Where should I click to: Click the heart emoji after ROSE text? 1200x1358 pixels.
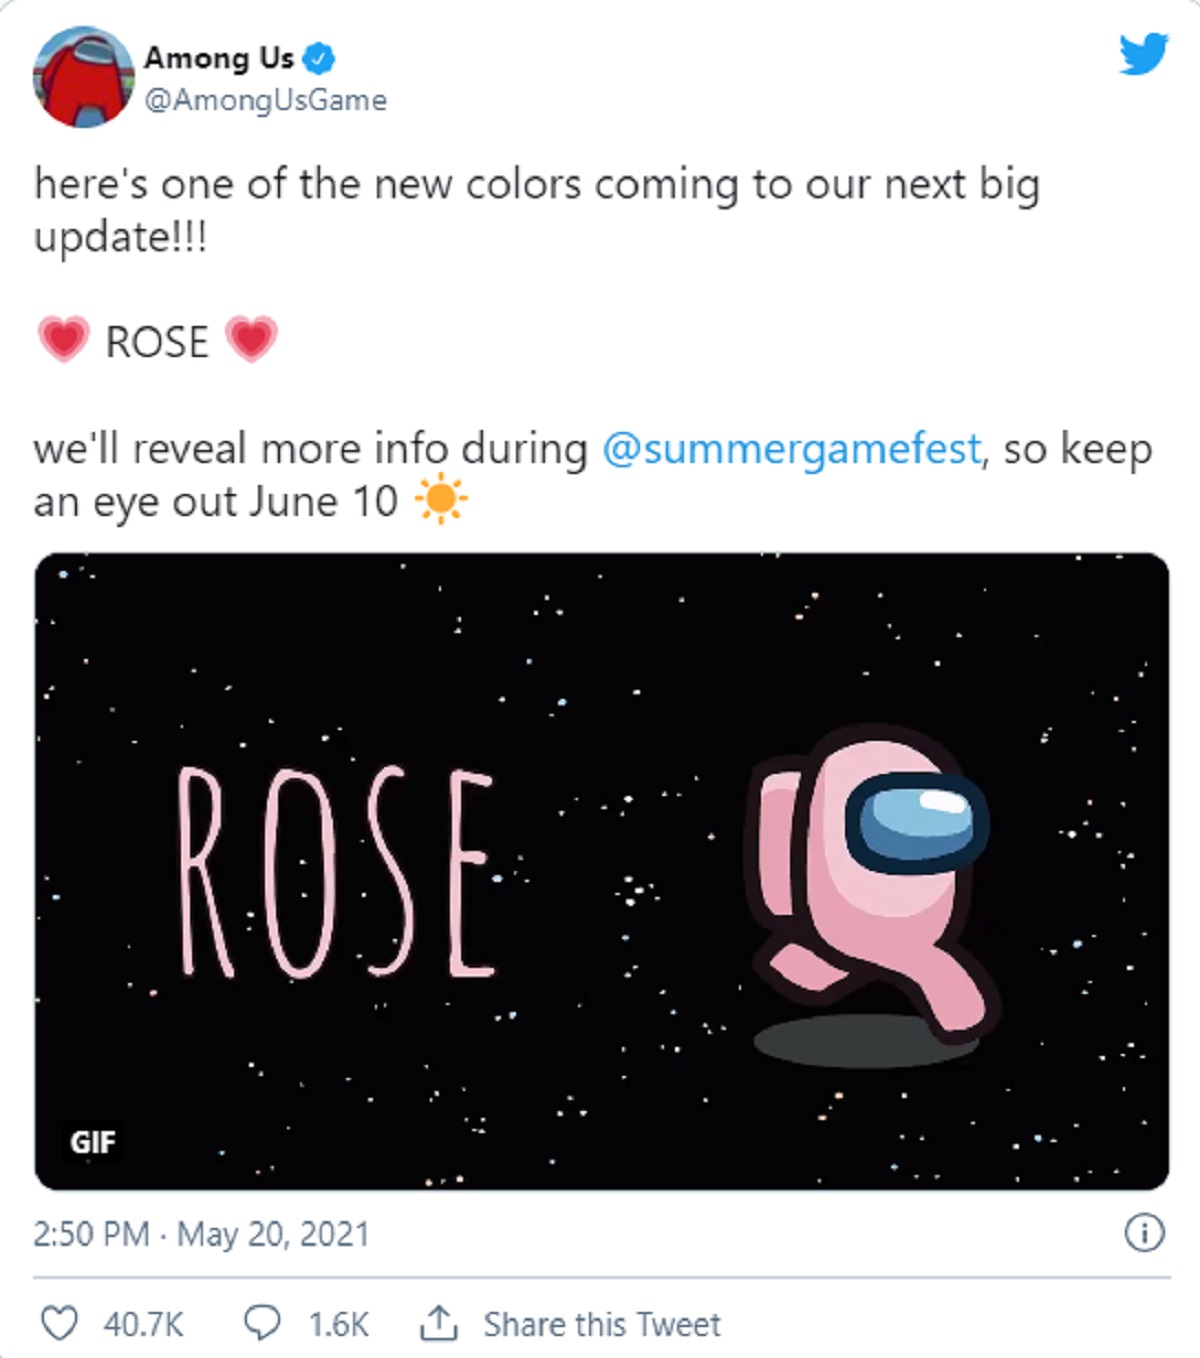point(251,340)
